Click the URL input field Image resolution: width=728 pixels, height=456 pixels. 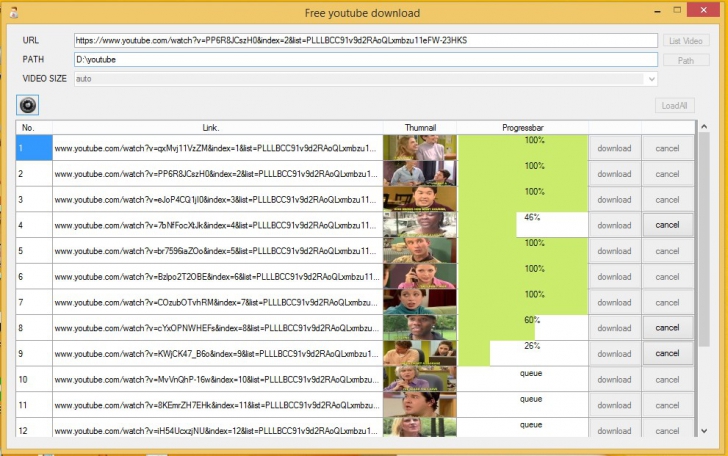pyautogui.click(x=365, y=40)
